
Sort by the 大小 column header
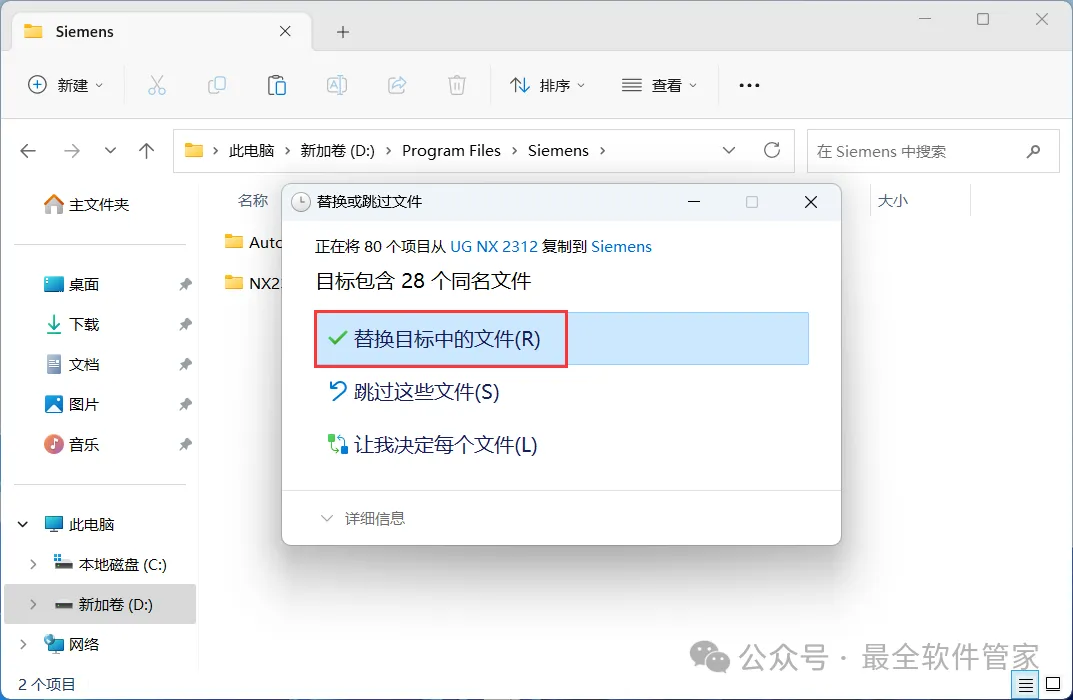(x=892, y=200)
